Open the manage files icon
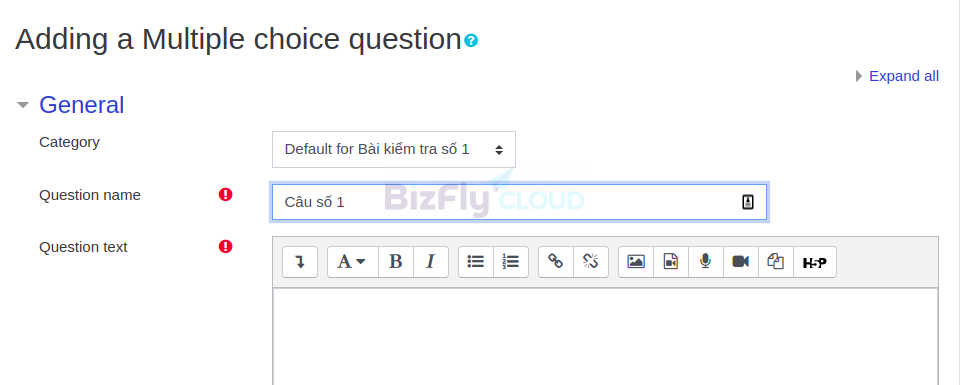971x385 pixels. tap(775, 262)
